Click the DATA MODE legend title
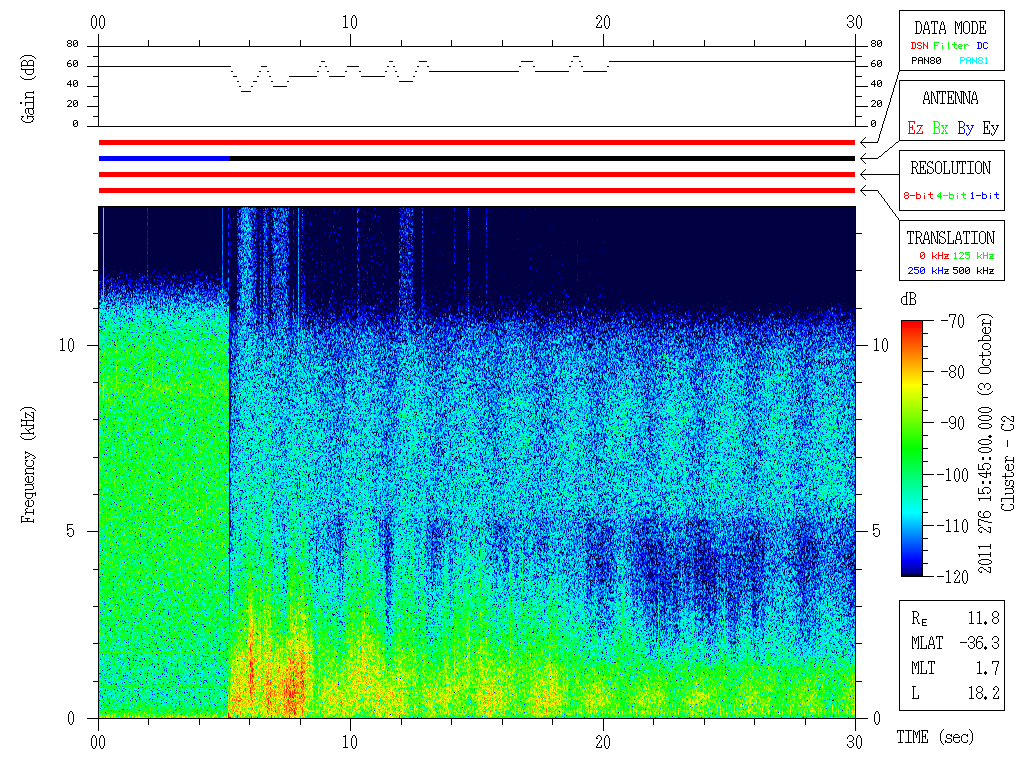This screenshot has height=768, width=1024. pos(950,28)
